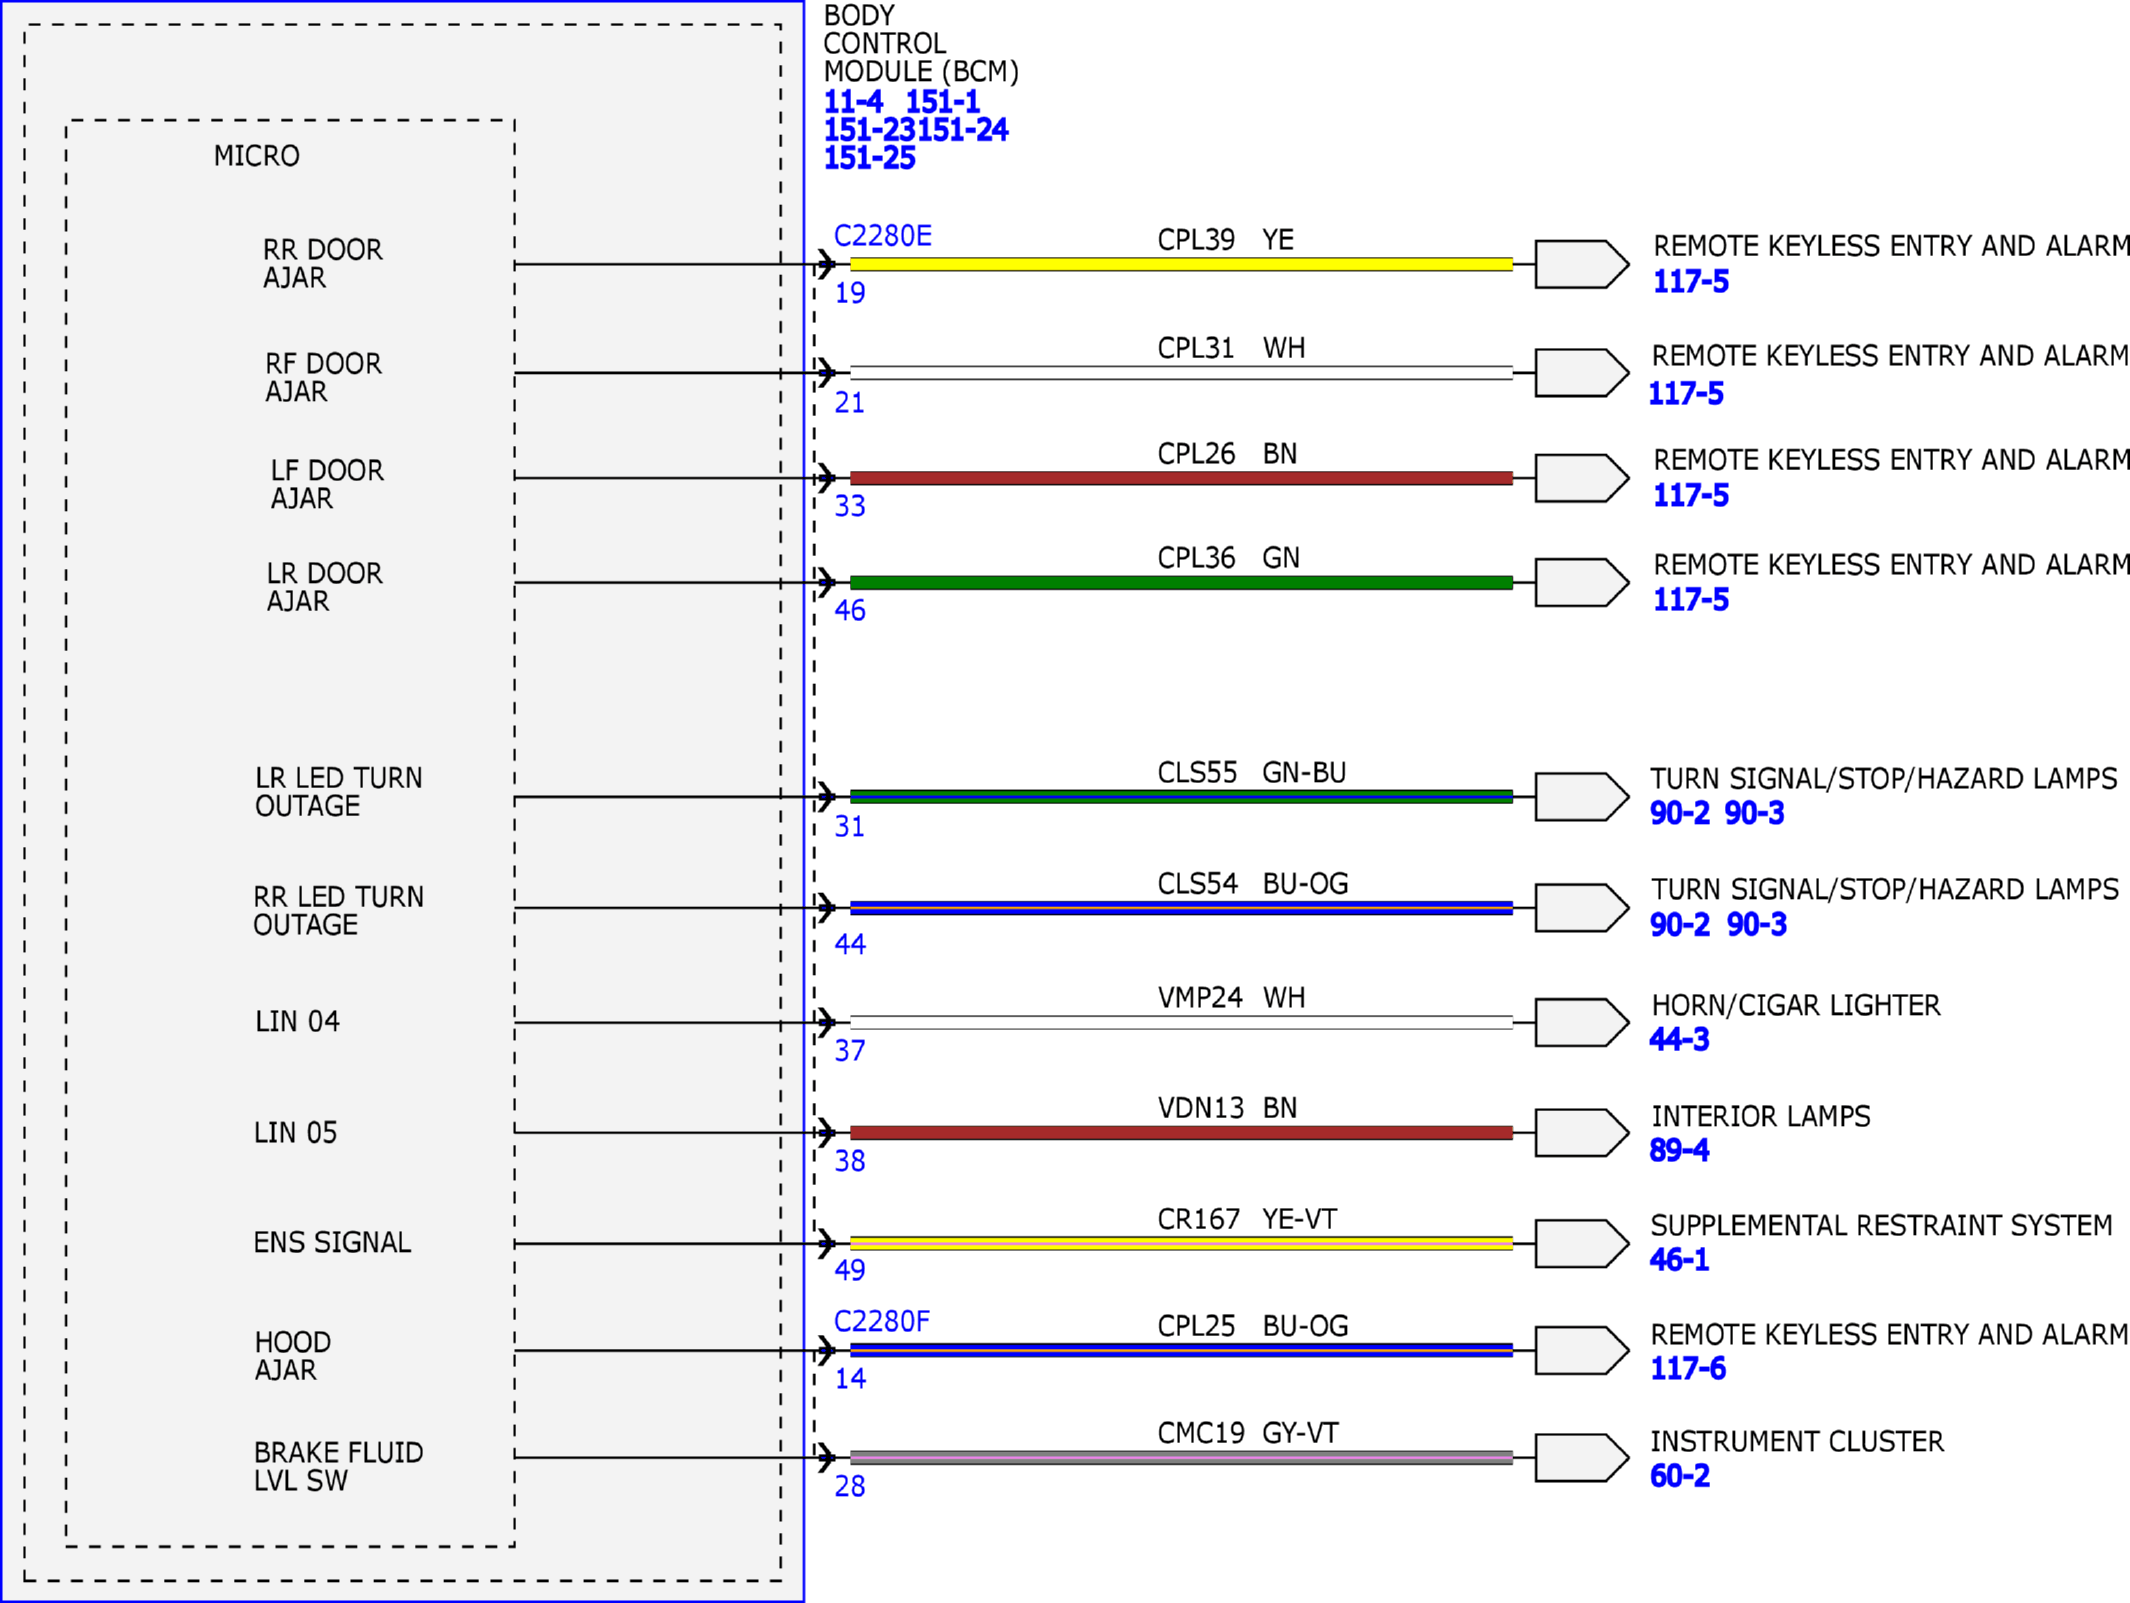
Task: Click the off-page arrow on the CPL39 YE wire
Action: pyautogui.click(x=1581, y=264)
